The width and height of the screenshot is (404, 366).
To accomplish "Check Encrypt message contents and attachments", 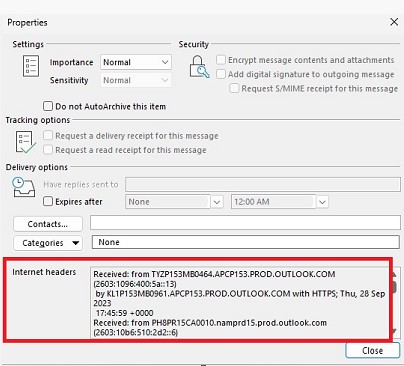I will (221, 60).
